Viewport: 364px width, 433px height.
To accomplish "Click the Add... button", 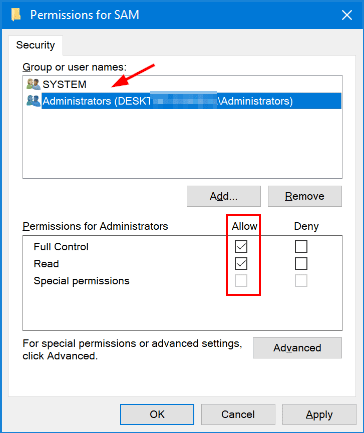I will (x=224, y=196).
